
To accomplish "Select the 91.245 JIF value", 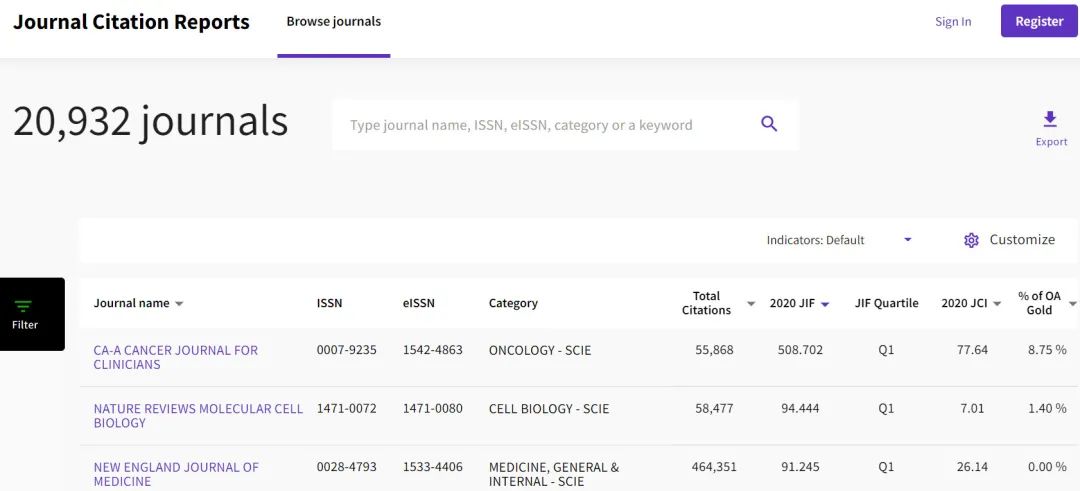I will (x=800, y=467).
